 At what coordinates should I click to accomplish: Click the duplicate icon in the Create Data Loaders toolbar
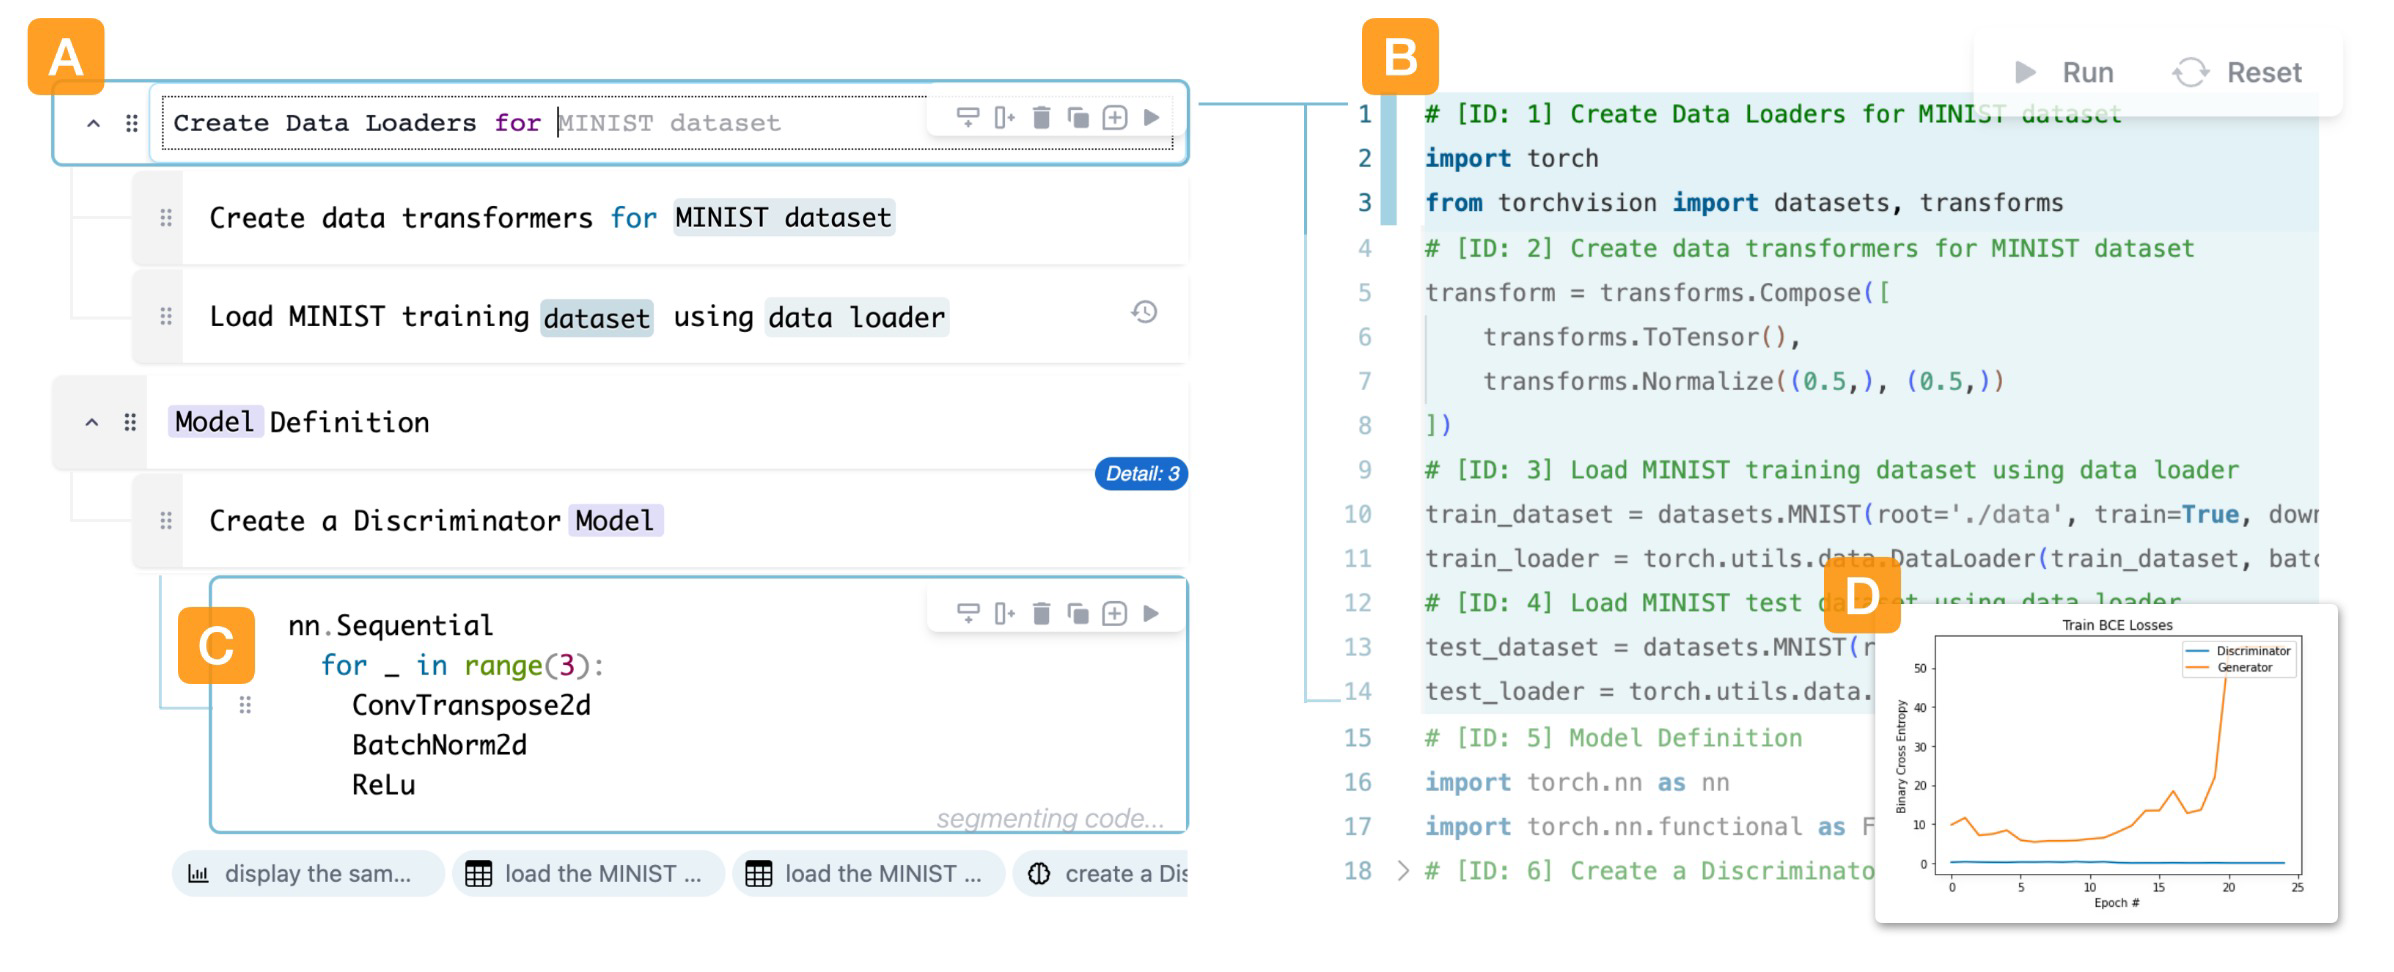1078,118
